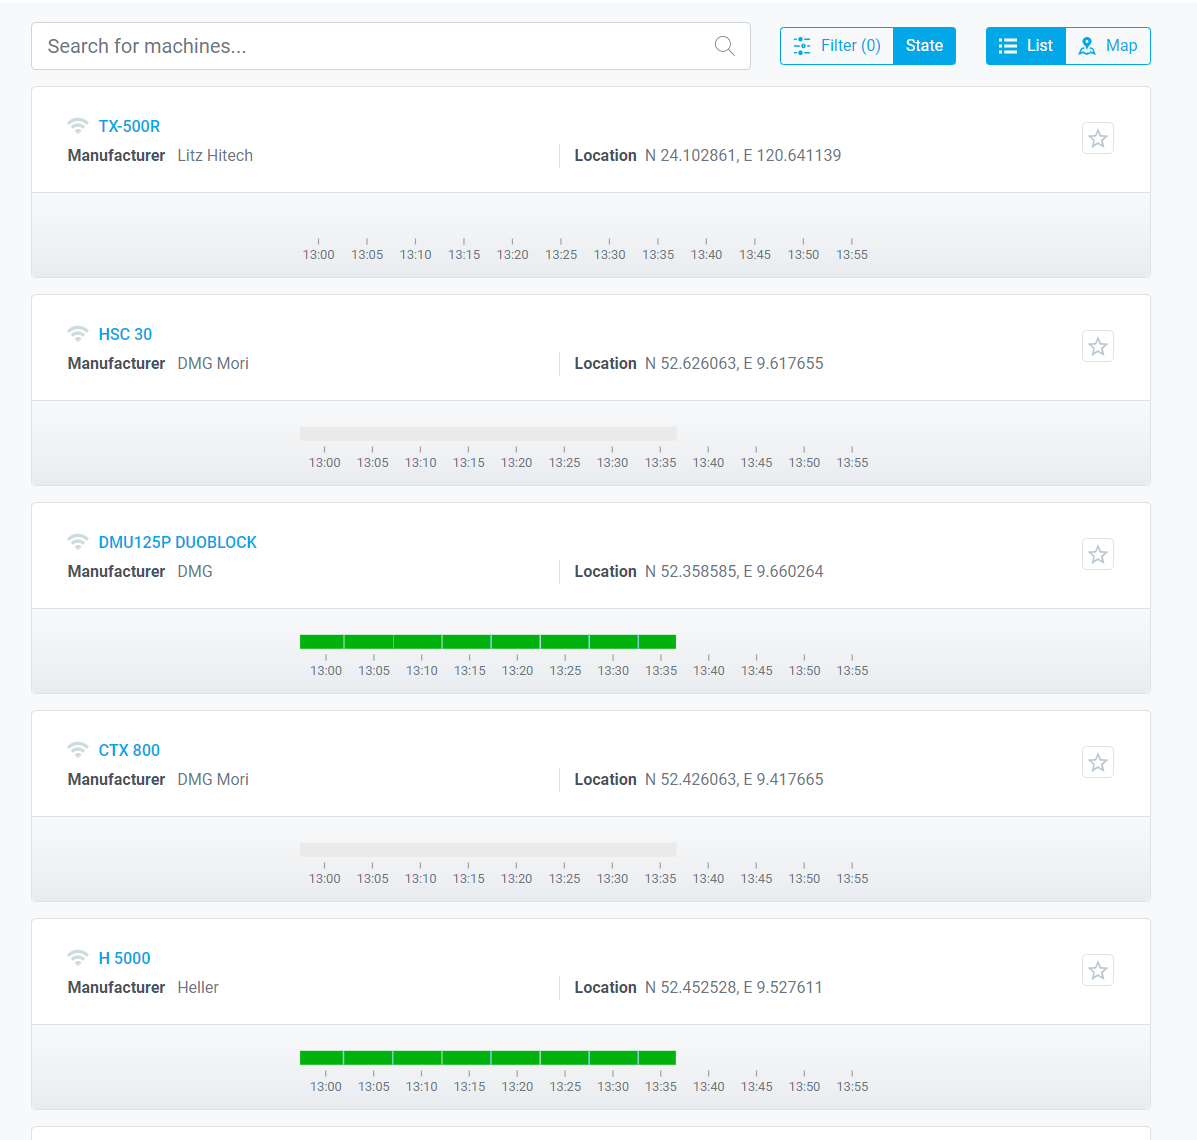The height and width of the screenshot is (1140, 1197).
Task: Click the connectivity icon next to DMU125P DUOBLOCK
Action: (78, 541)
